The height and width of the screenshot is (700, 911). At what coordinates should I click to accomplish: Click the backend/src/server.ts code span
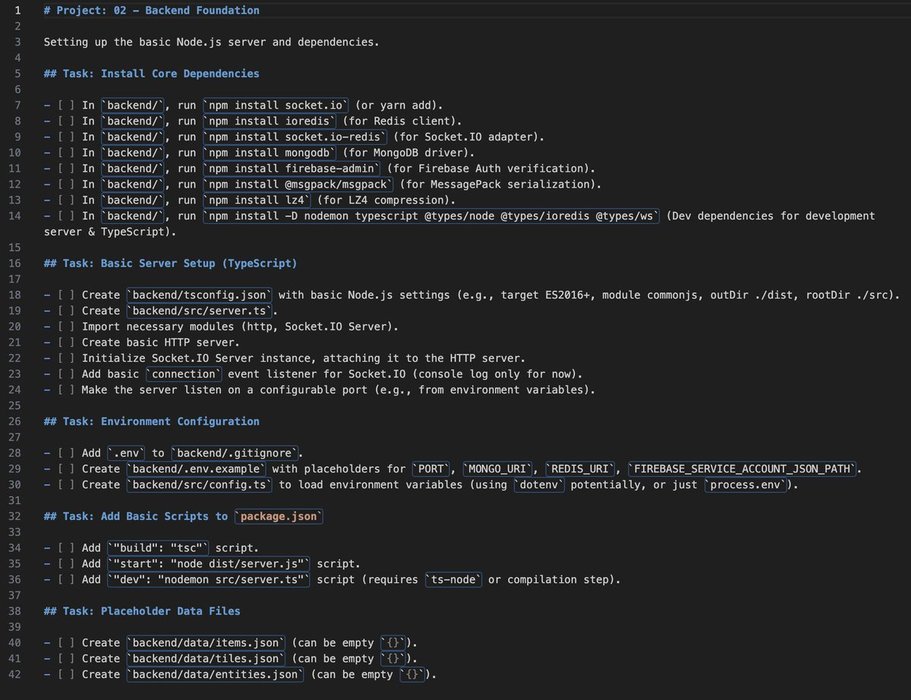click(193, 311)
